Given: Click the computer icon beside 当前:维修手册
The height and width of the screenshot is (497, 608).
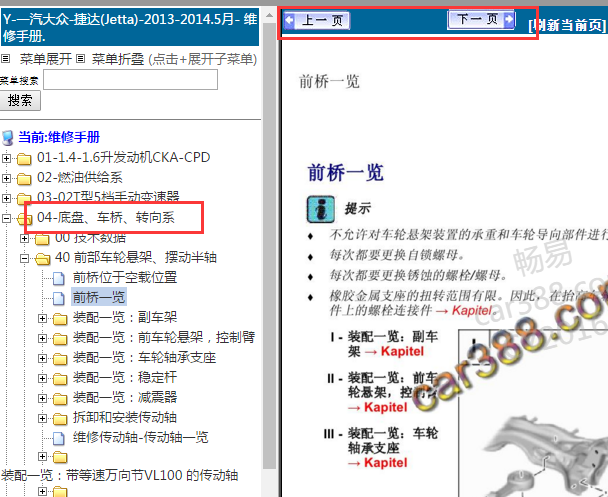Looking at the screenshot, I should pos(8,138).
